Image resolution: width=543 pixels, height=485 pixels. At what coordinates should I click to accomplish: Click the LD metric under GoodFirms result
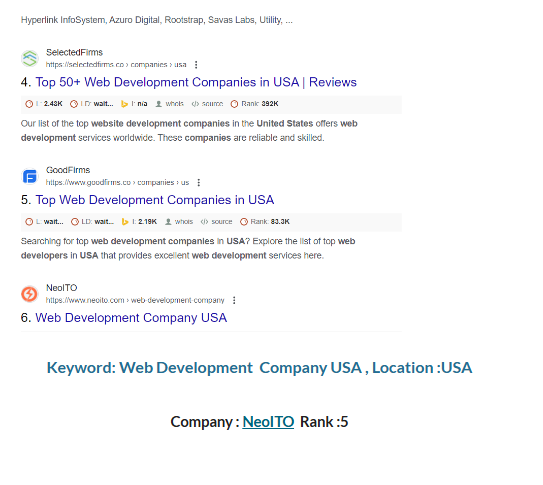tap(92, 222)
